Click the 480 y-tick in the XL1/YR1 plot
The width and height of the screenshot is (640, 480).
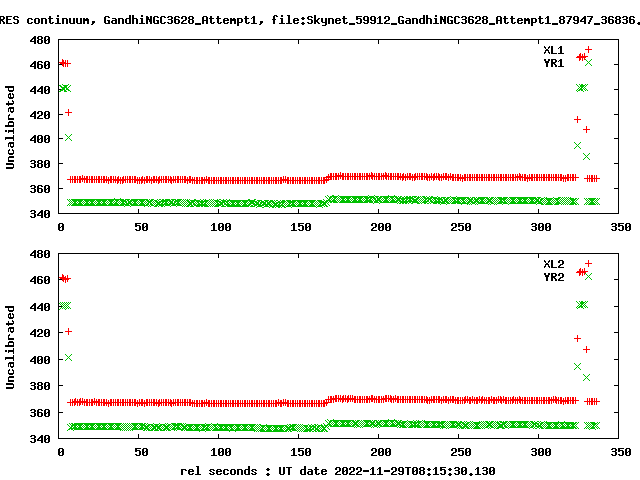pyautogui.click(x=40, y=40)
